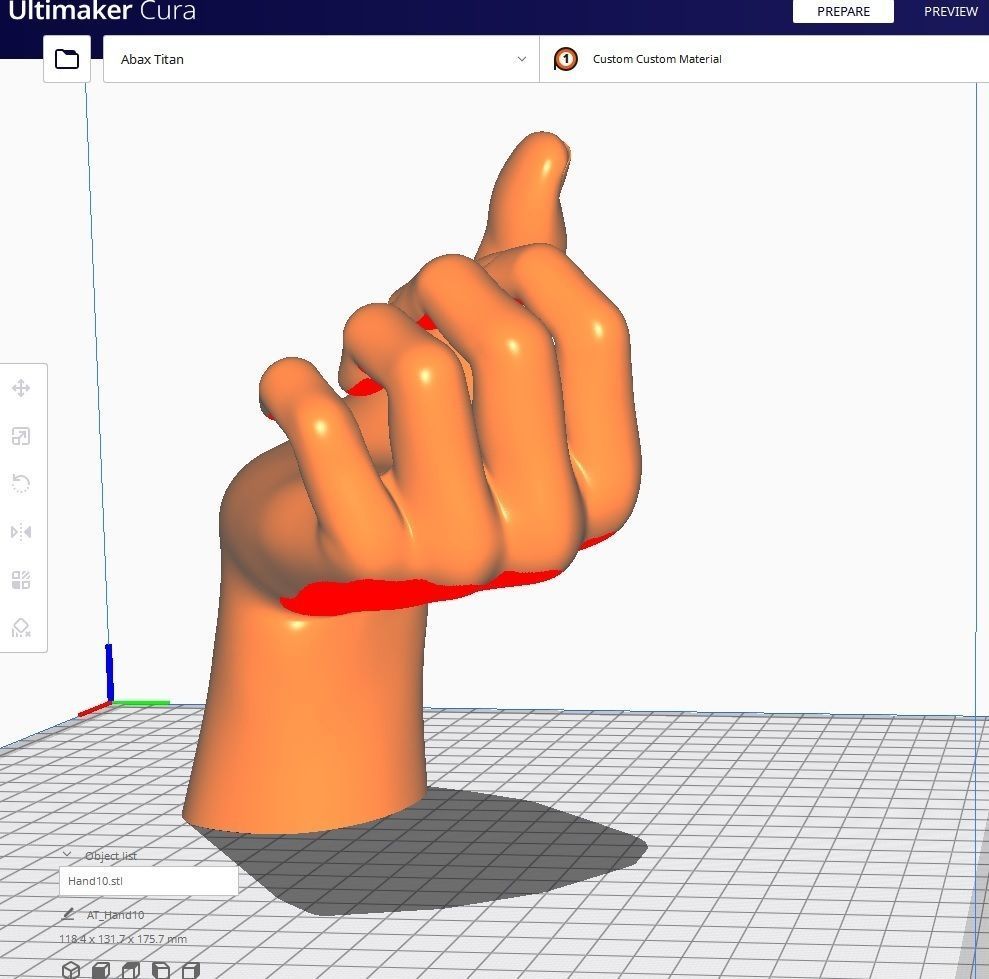Open Custom Custom Material configuration

(764, 59)
